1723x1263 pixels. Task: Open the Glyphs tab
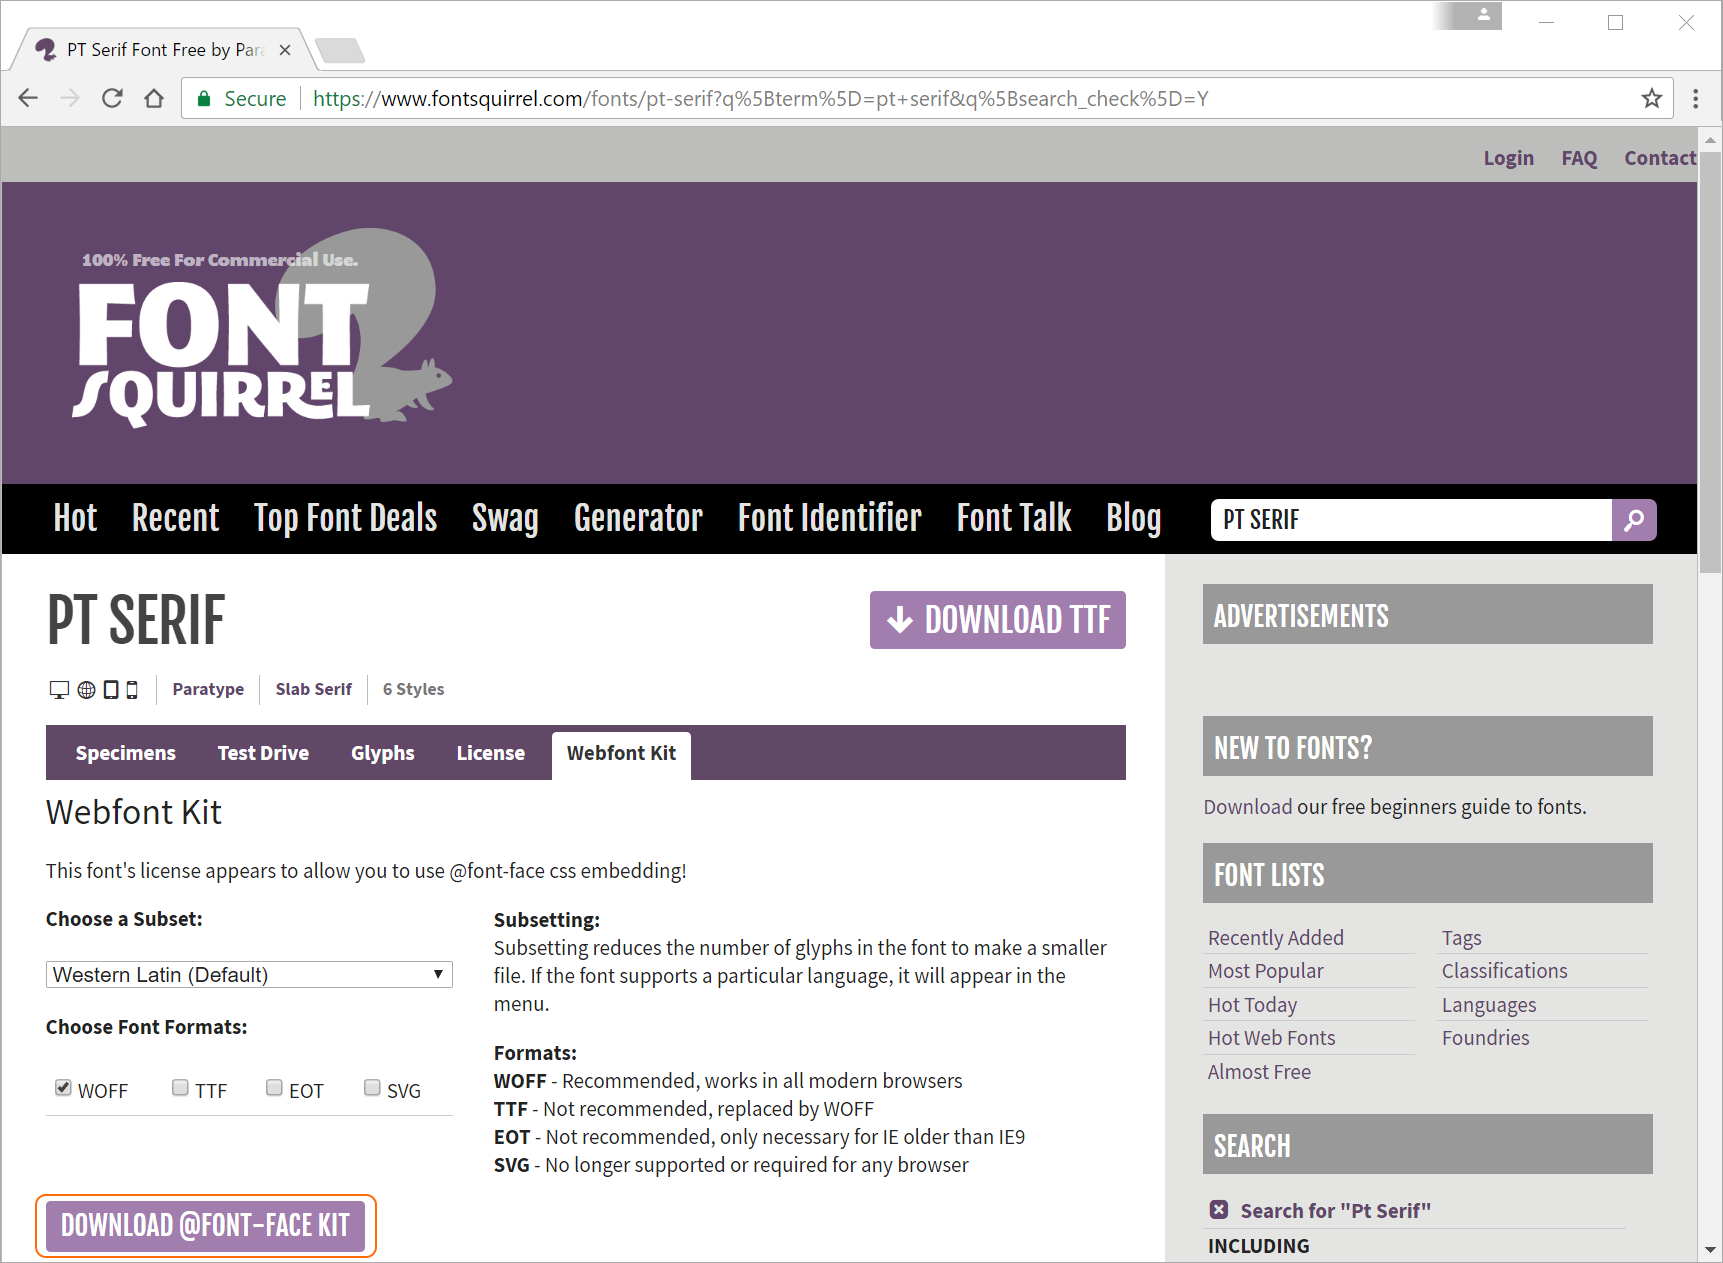383,753
